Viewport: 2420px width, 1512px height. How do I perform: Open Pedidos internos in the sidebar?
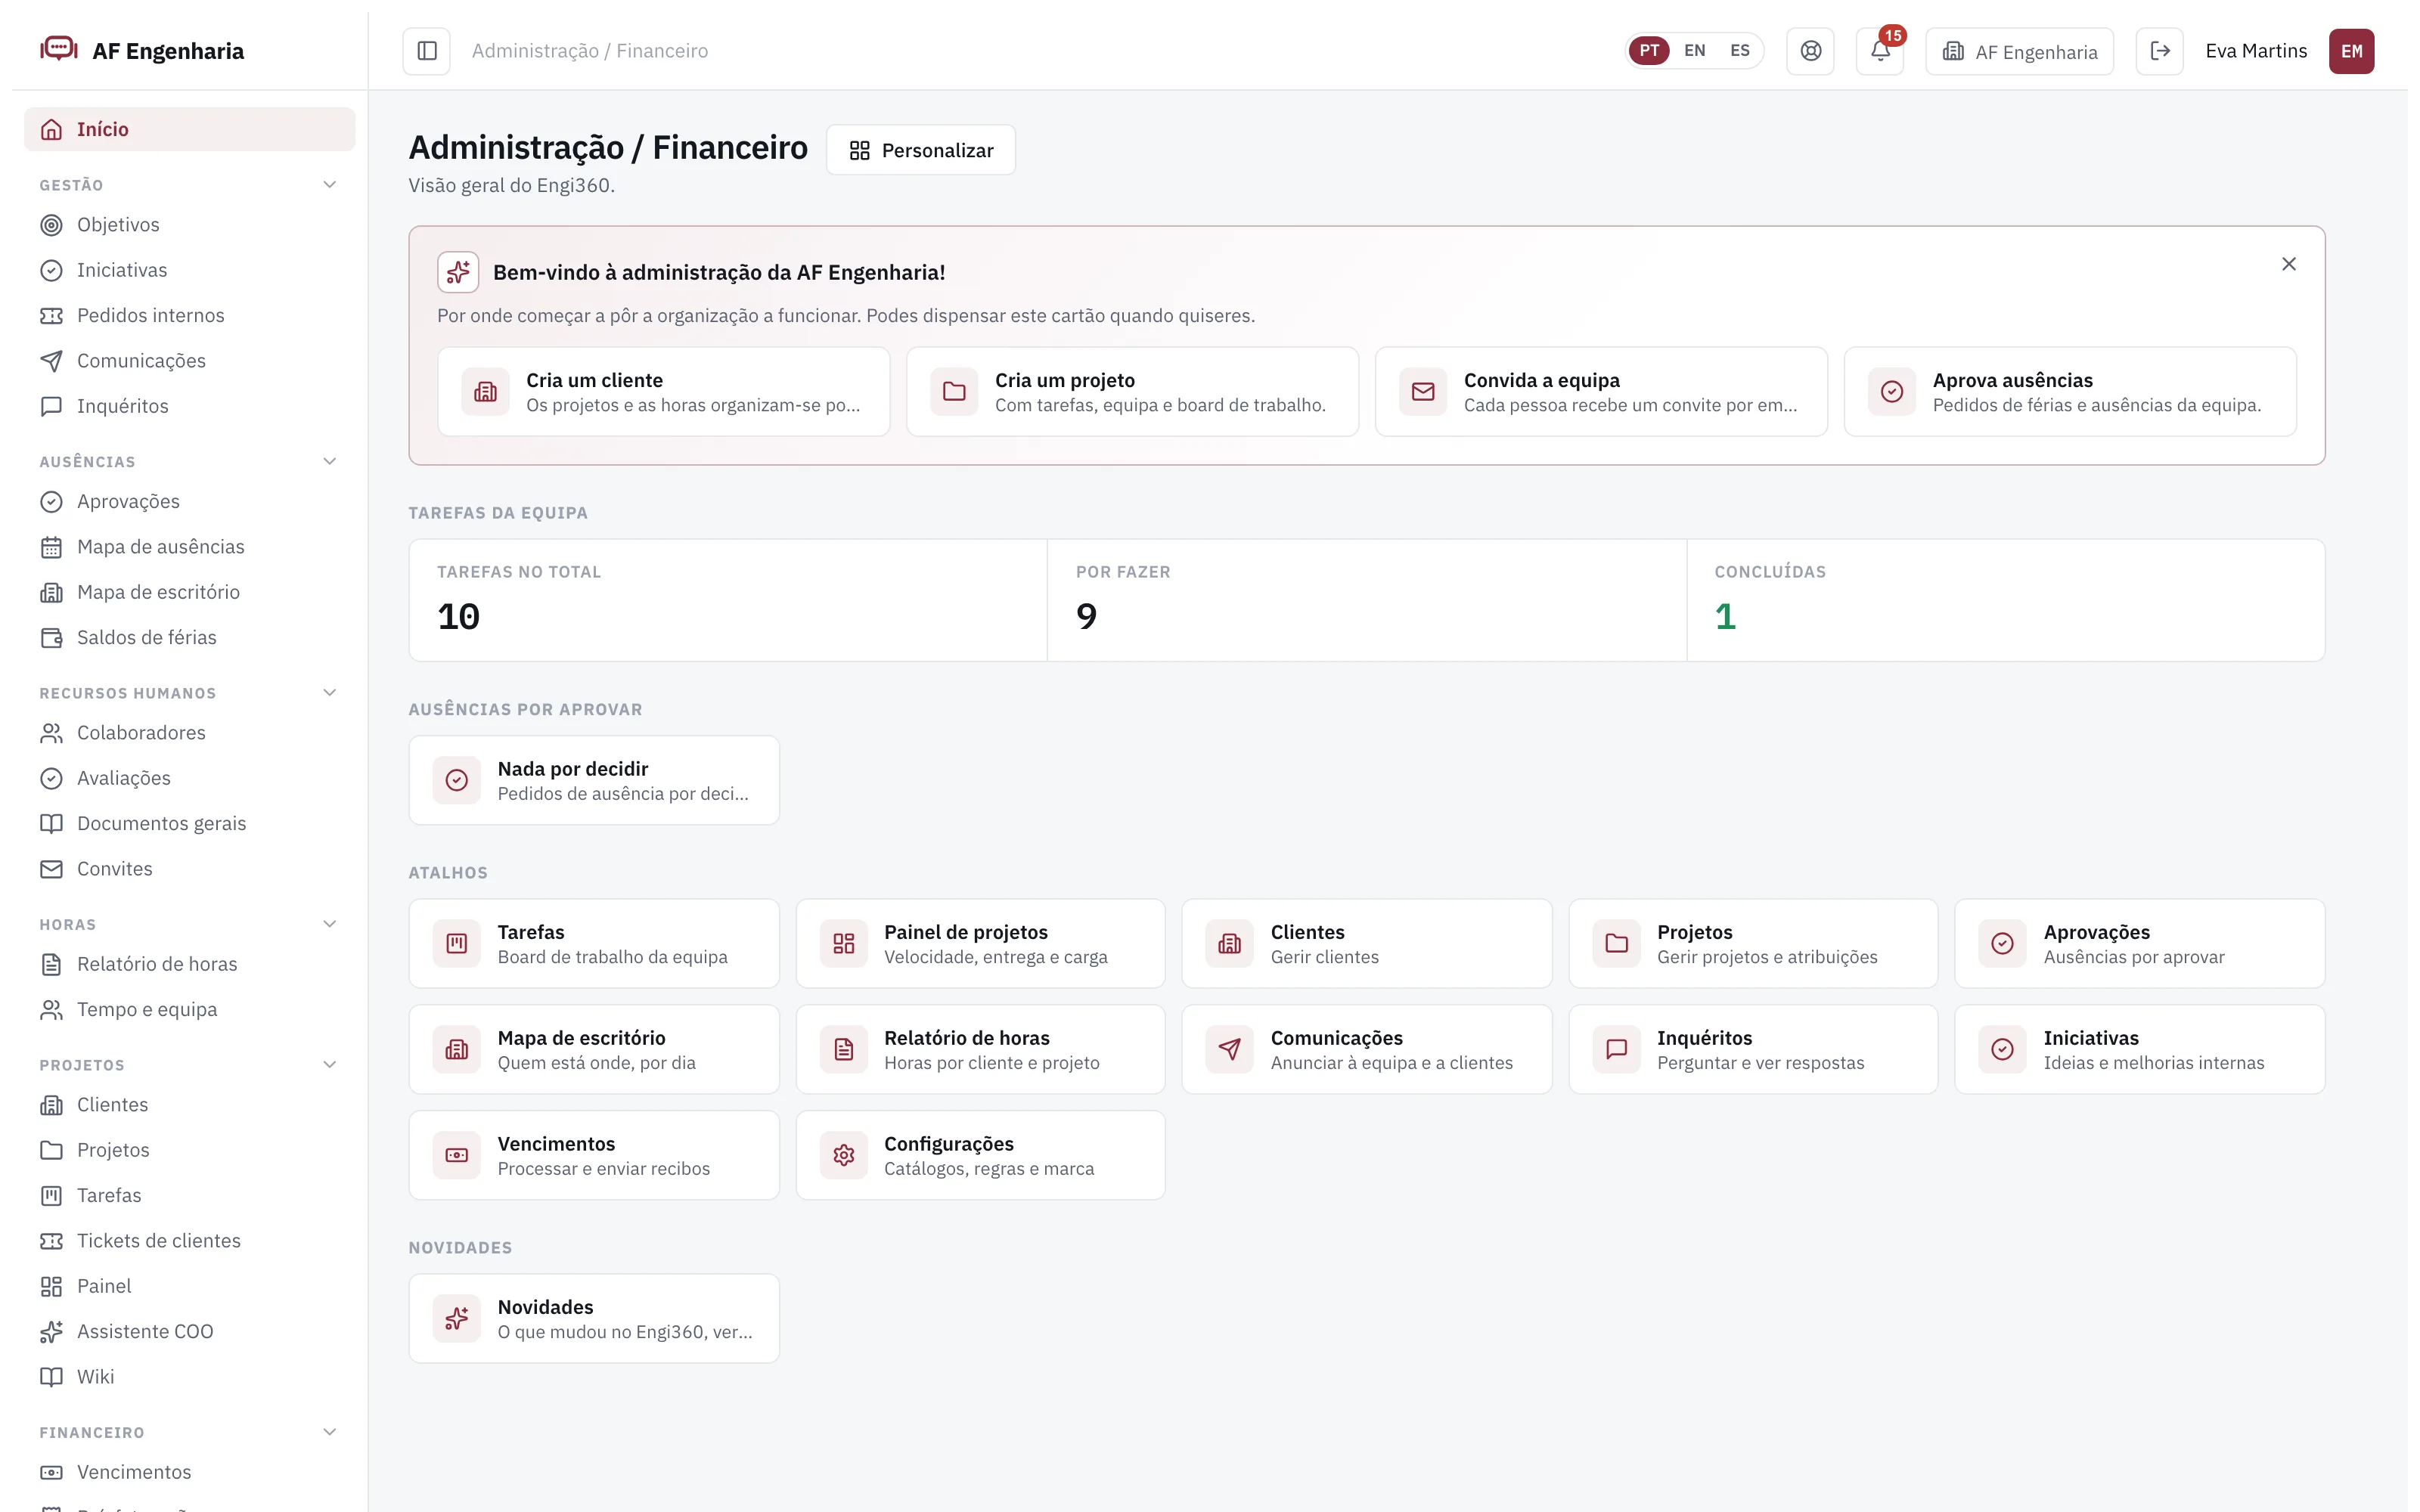pyautogui.click(x=190, y=315)
